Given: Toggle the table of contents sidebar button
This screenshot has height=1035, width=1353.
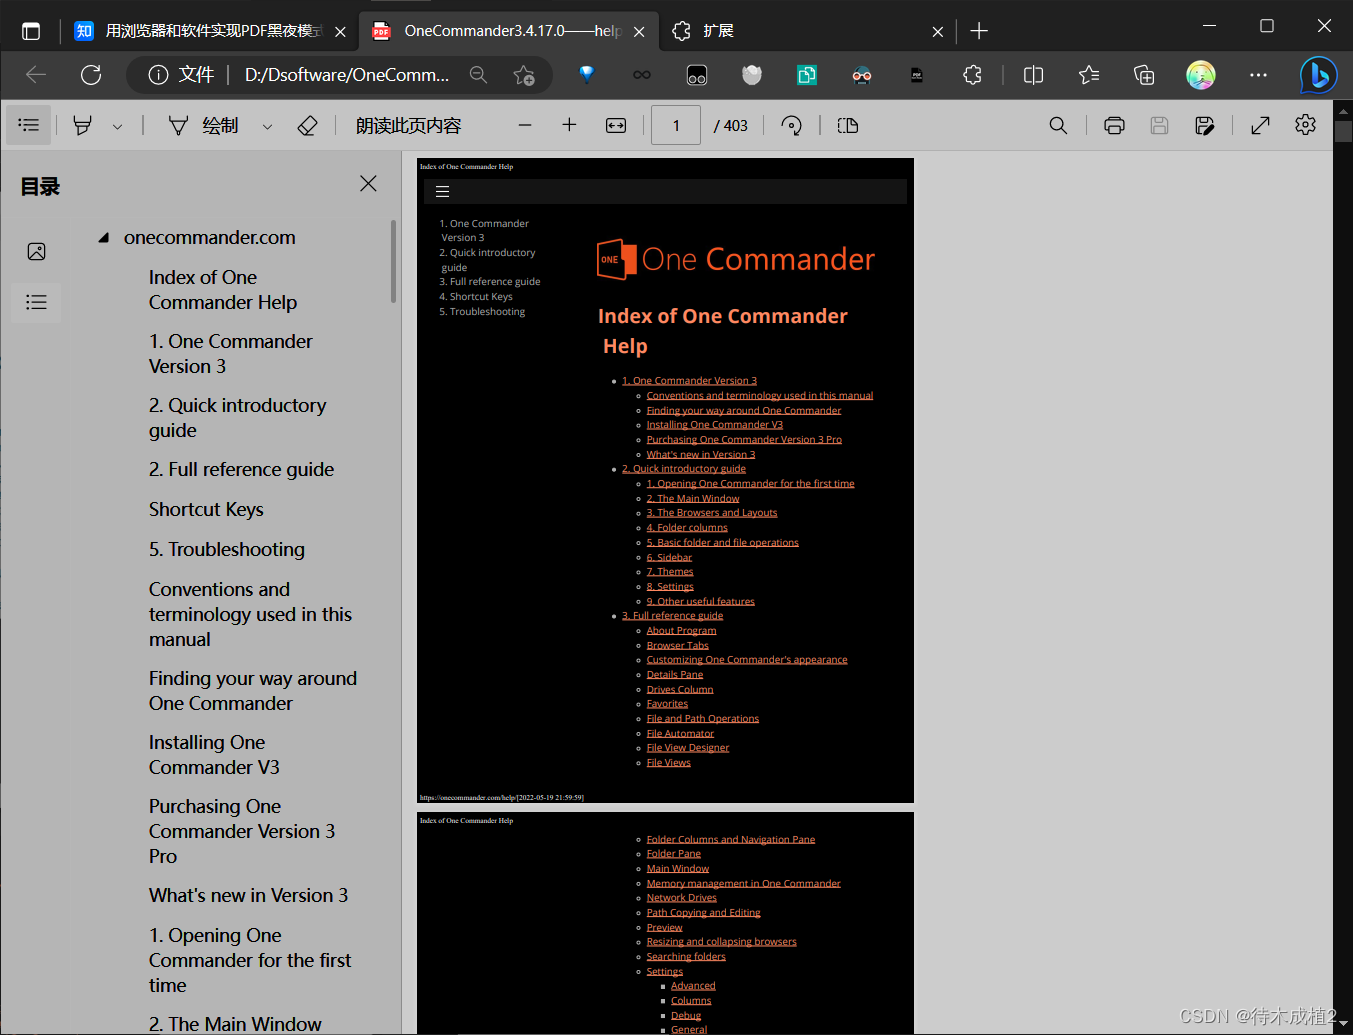Looking at the screenshot, I should coord(29,125).
